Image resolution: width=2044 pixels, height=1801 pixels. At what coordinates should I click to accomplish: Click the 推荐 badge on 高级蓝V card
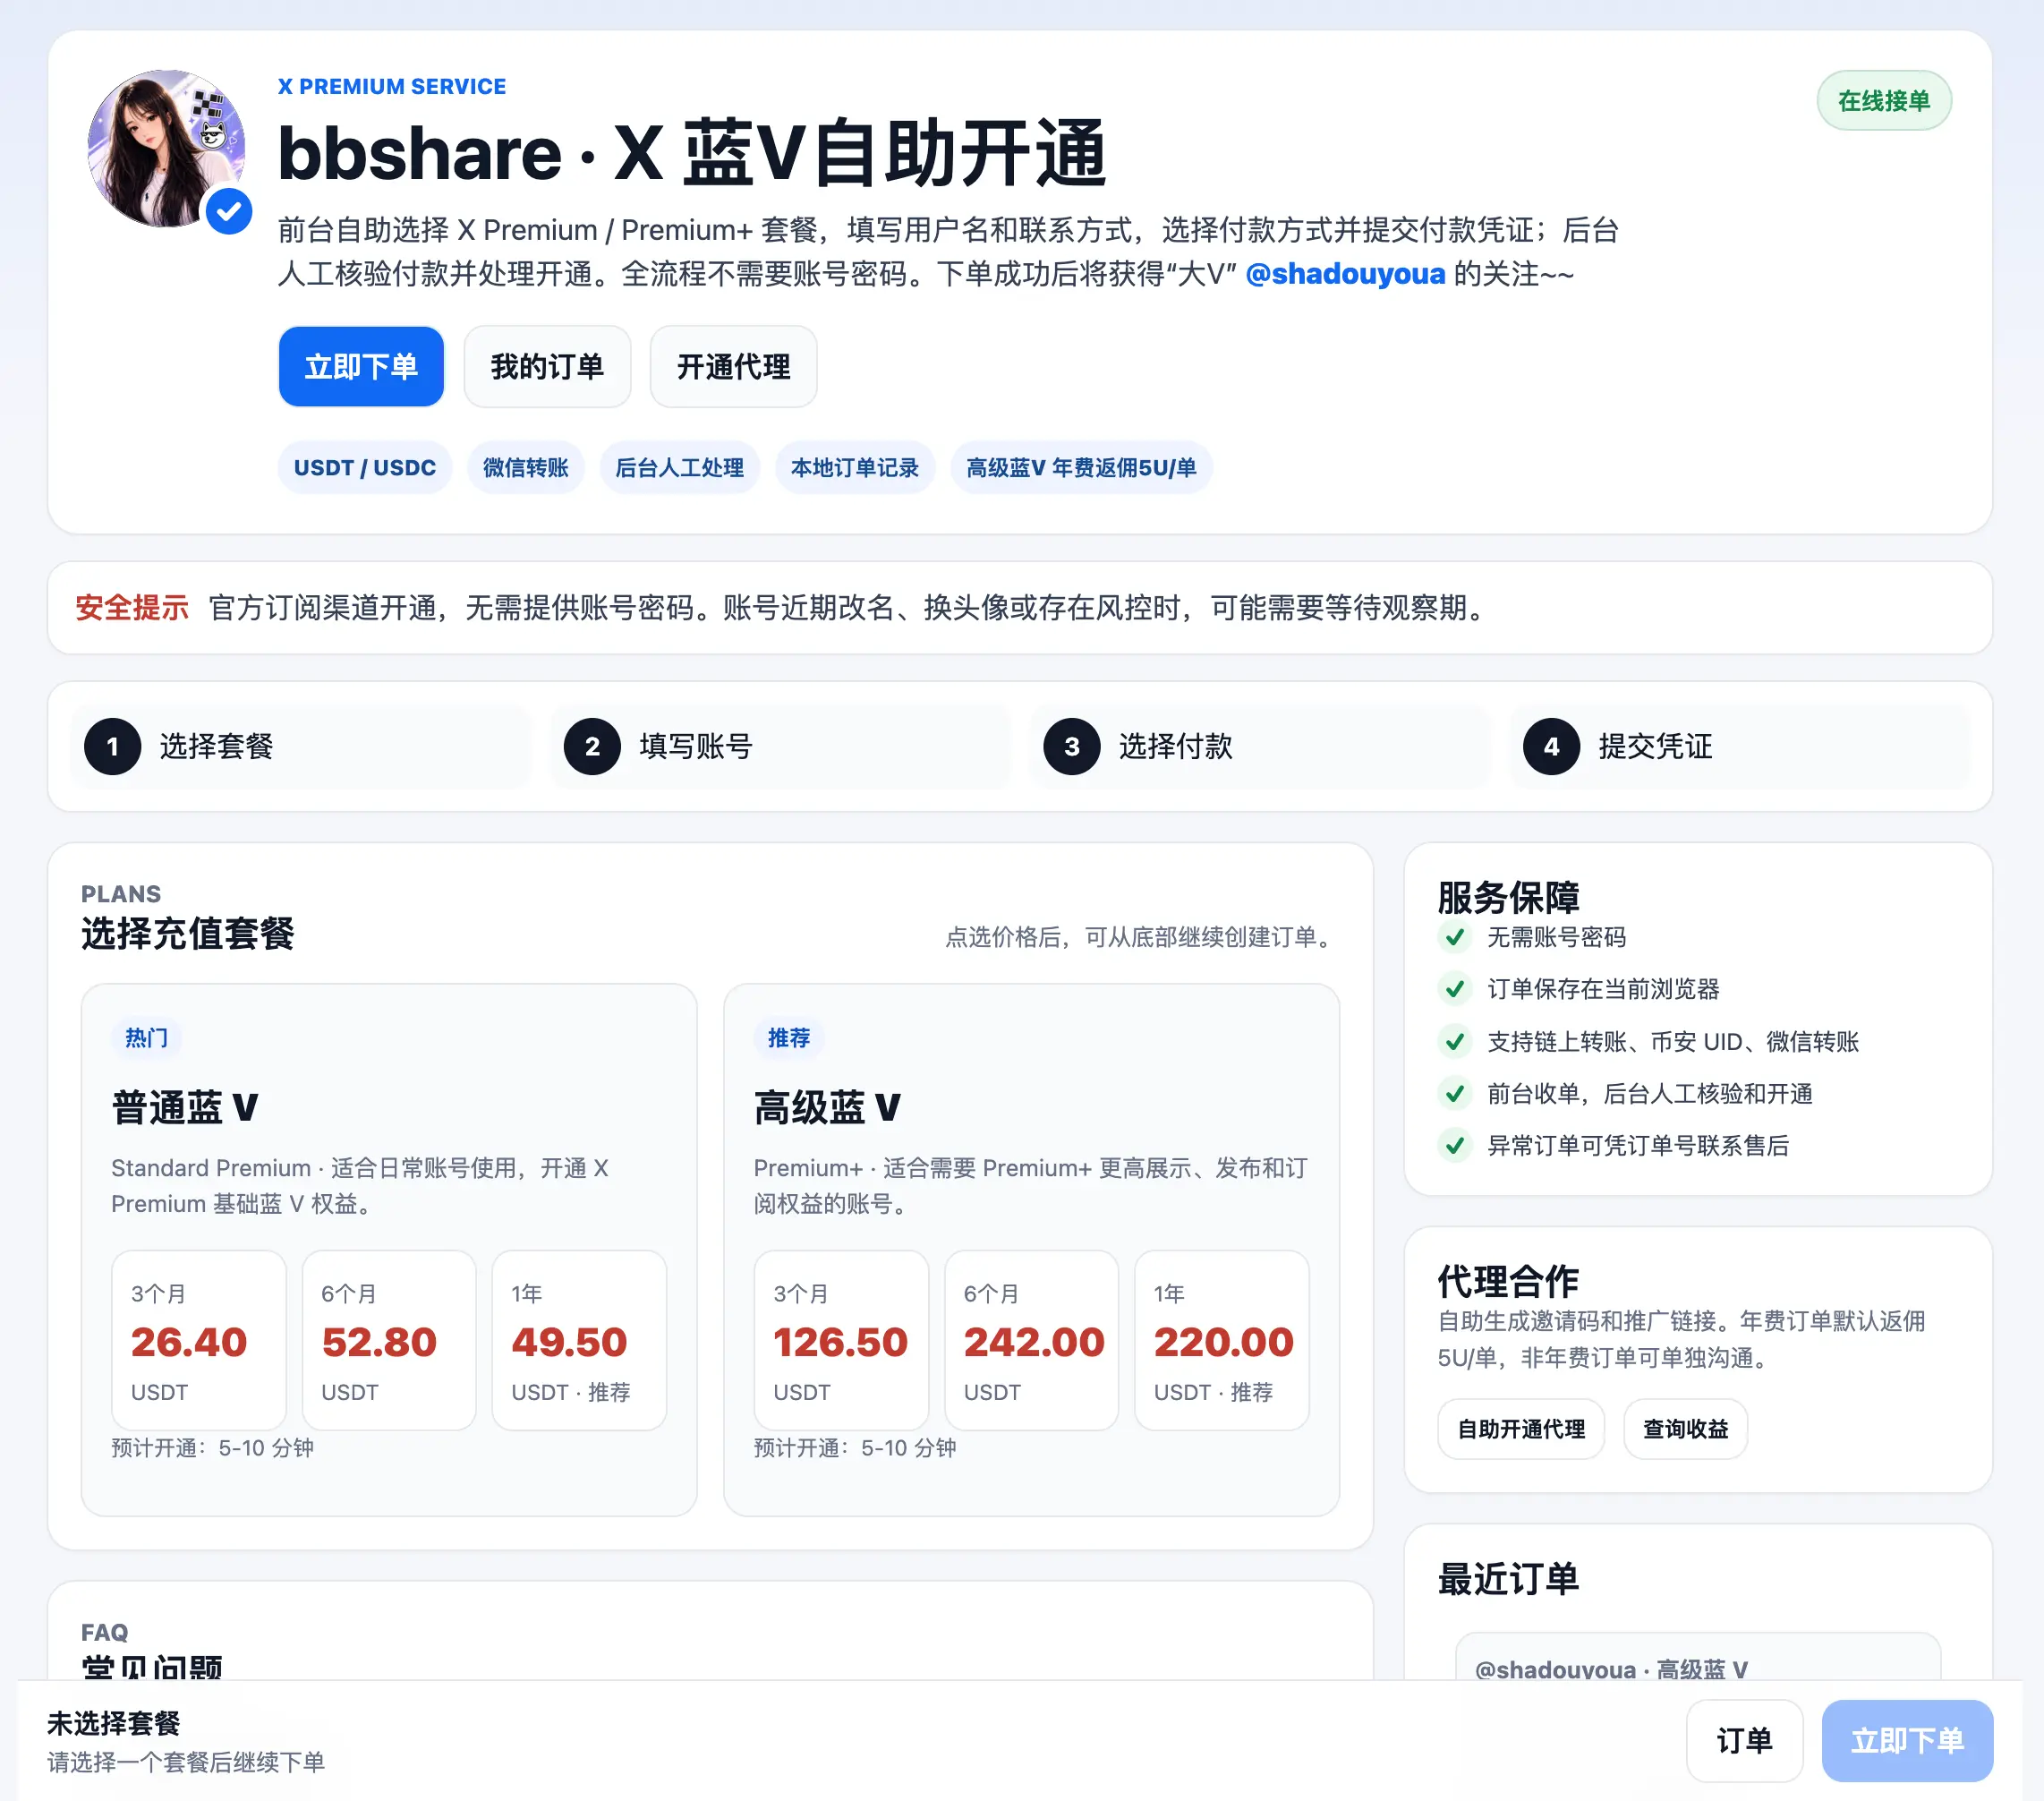pos(789,1038)
